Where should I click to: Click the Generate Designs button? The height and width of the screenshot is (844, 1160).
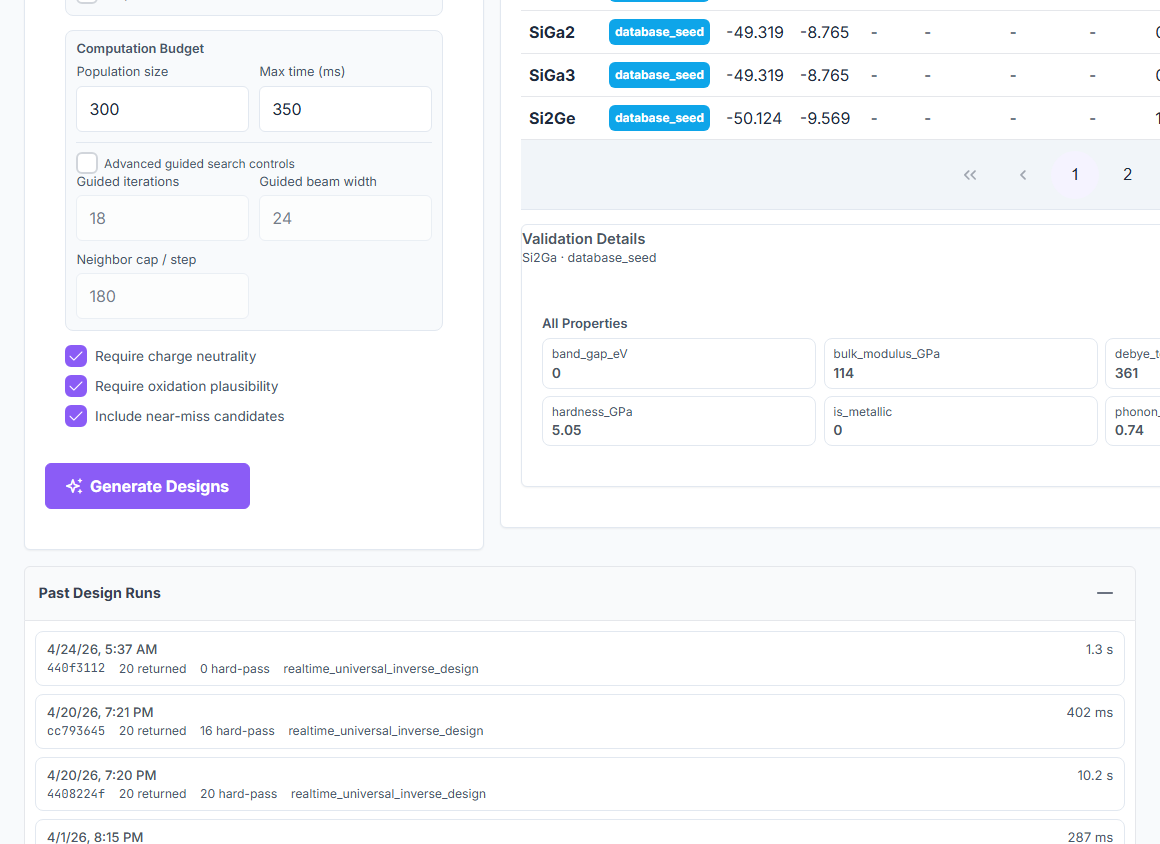click(147, 486)
